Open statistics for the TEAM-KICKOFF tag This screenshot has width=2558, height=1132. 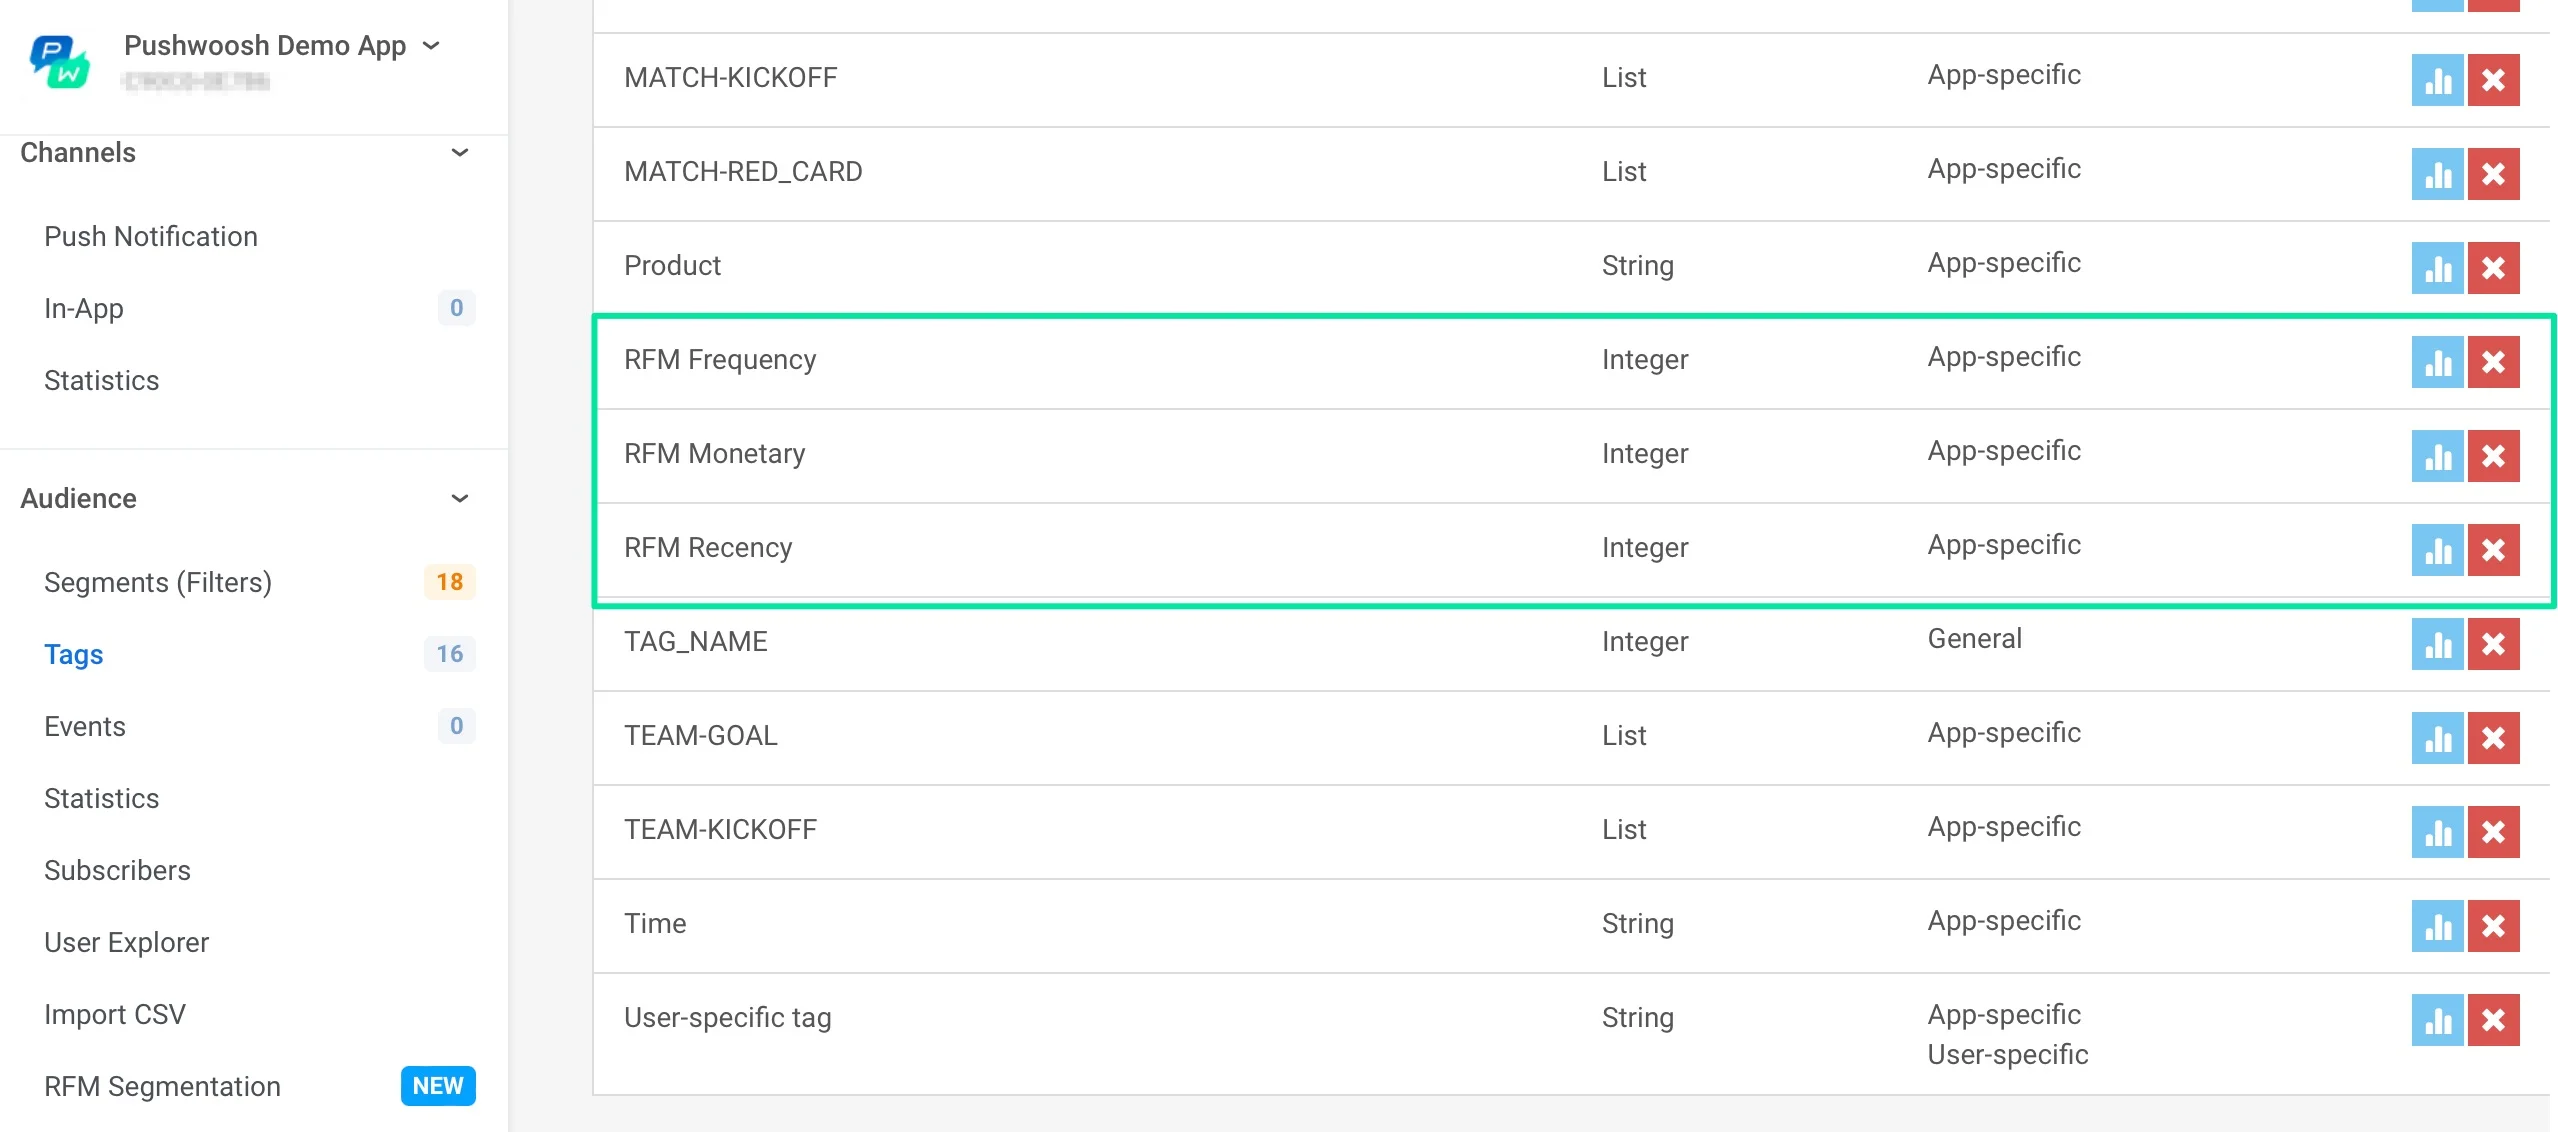coord(2438,832)
